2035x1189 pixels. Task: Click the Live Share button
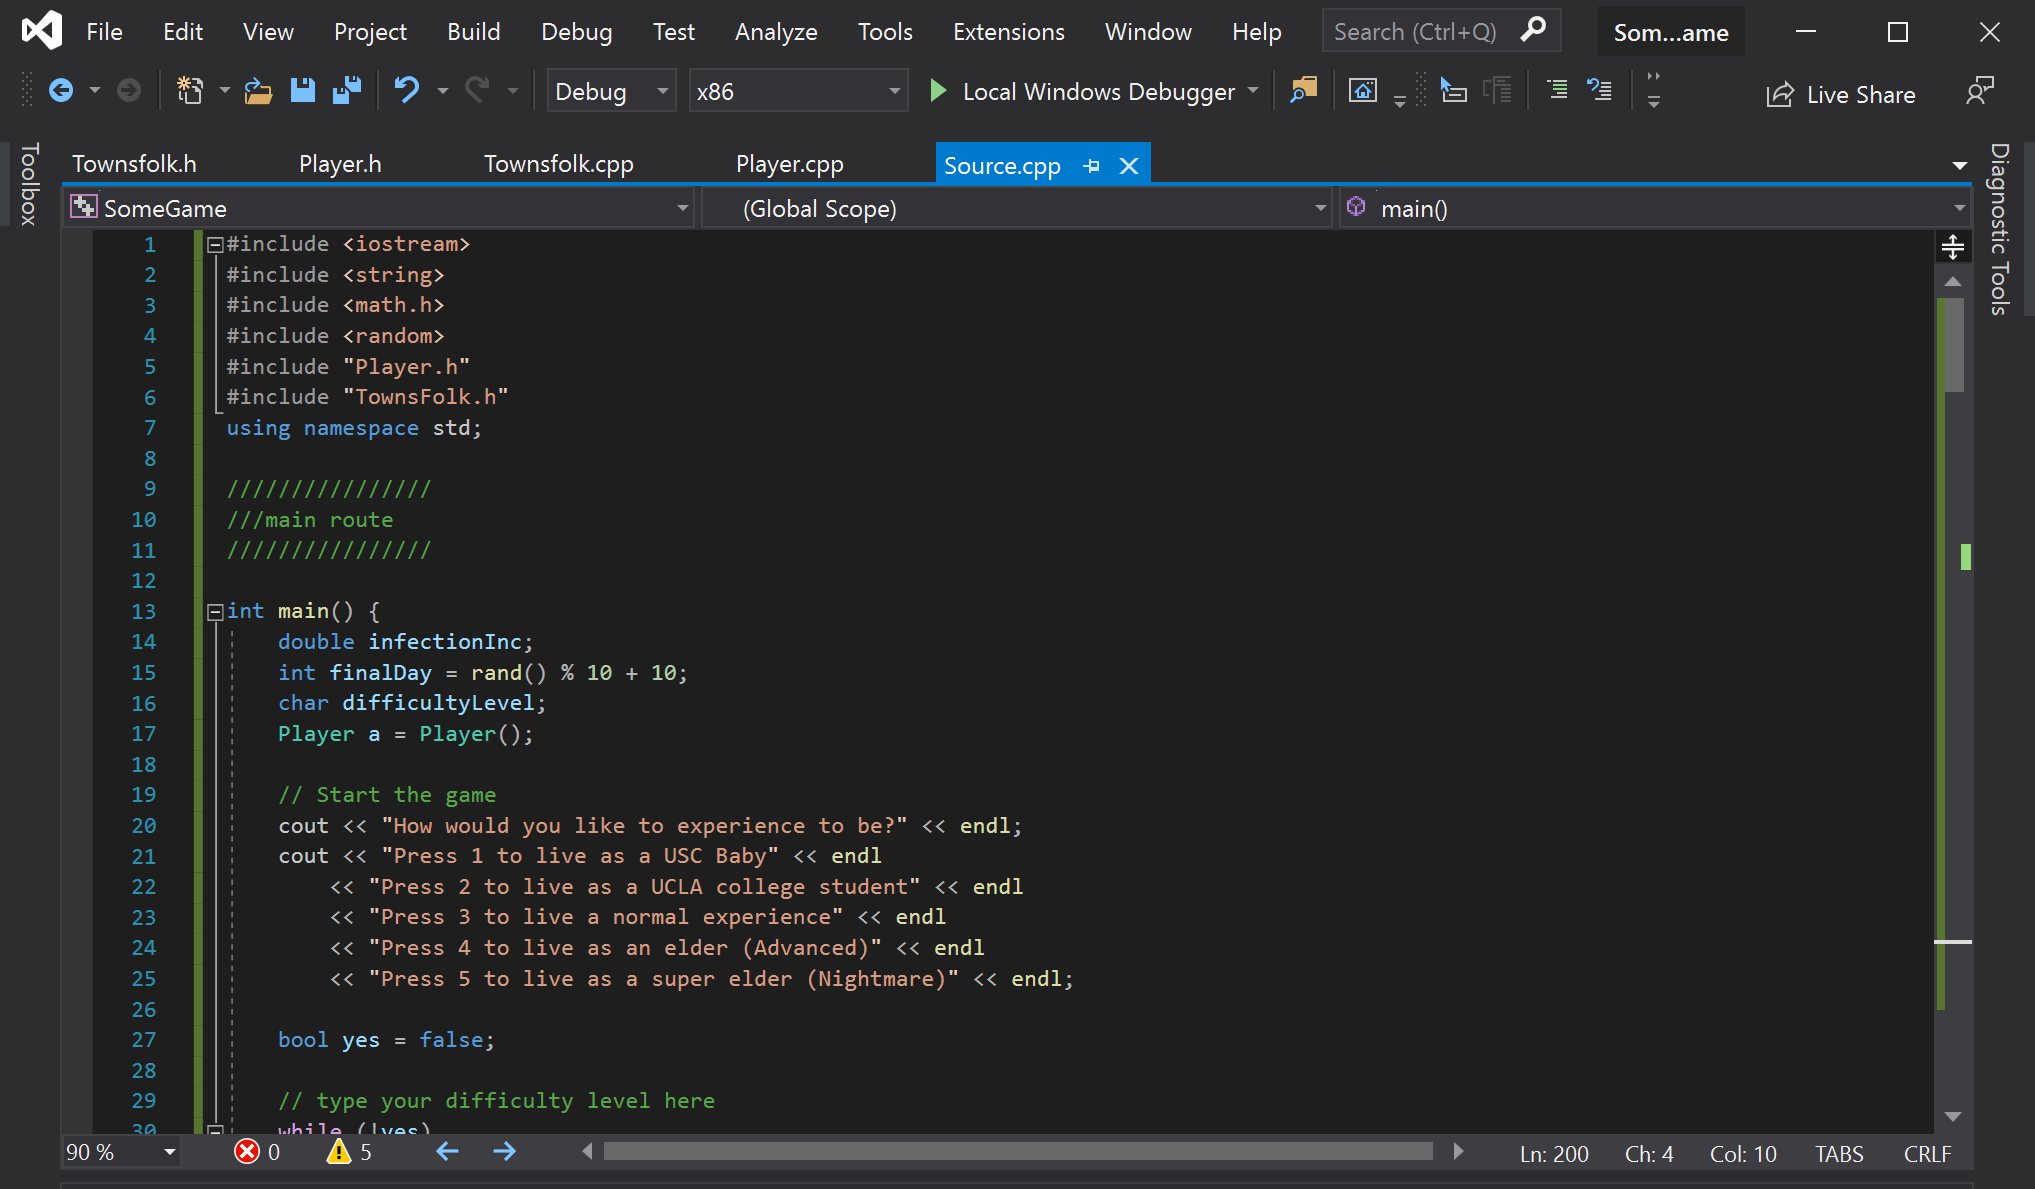click(1841, 94)
